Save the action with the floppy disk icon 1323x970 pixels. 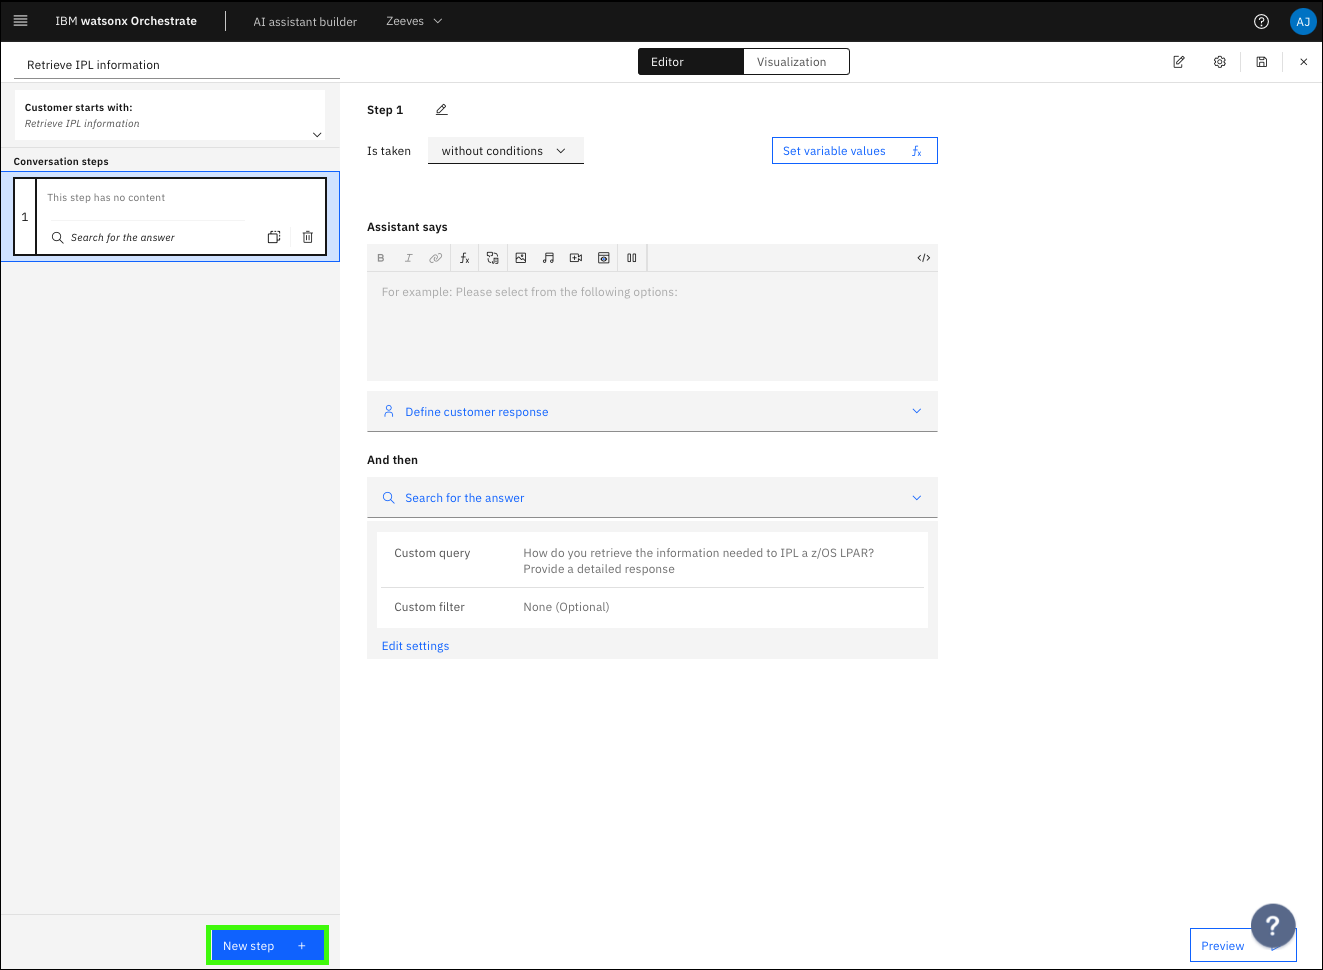click(x=1262, y=62)
